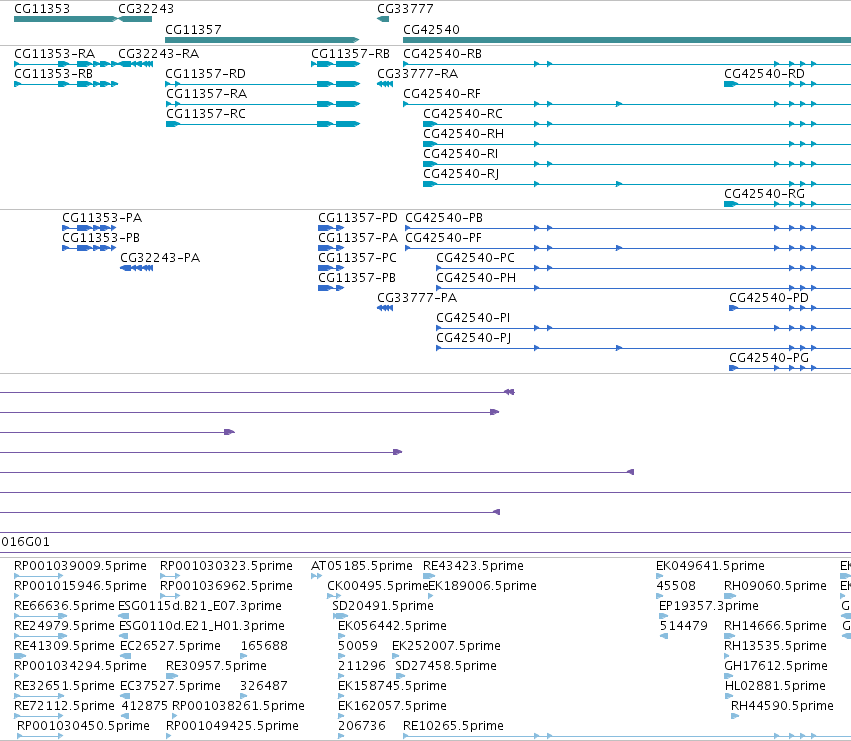Image resolution: width=851 pixels, height=741 pixels.
Task: Click the long CG42540 gene bar
Action: click(x=627, y=40)
